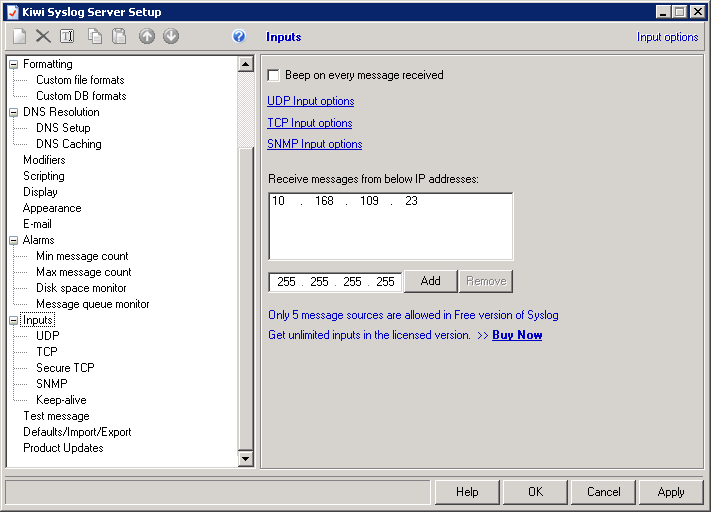
Task: Click the tree scrollbar down arrow
Action: [x=245, y=459]
